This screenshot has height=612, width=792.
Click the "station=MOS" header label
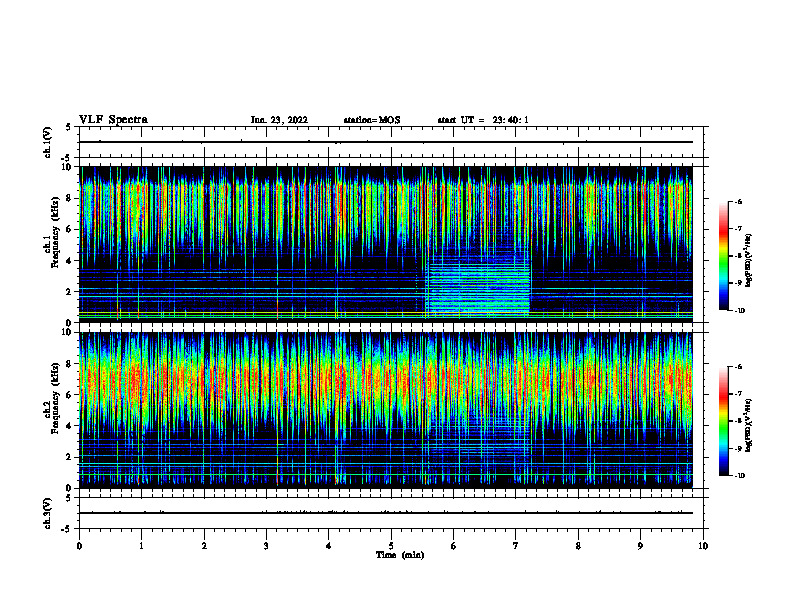[x=372, y=120]
